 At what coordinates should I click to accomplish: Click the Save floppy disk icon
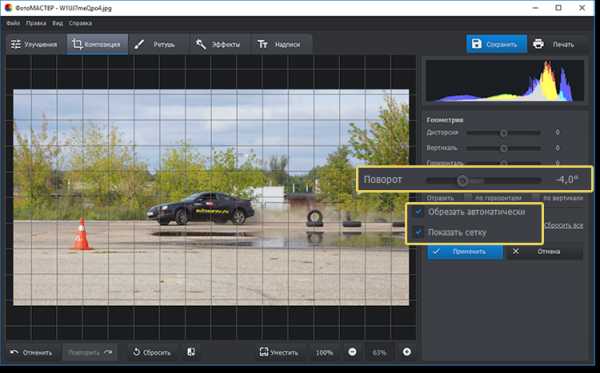[x=476, y=44]
